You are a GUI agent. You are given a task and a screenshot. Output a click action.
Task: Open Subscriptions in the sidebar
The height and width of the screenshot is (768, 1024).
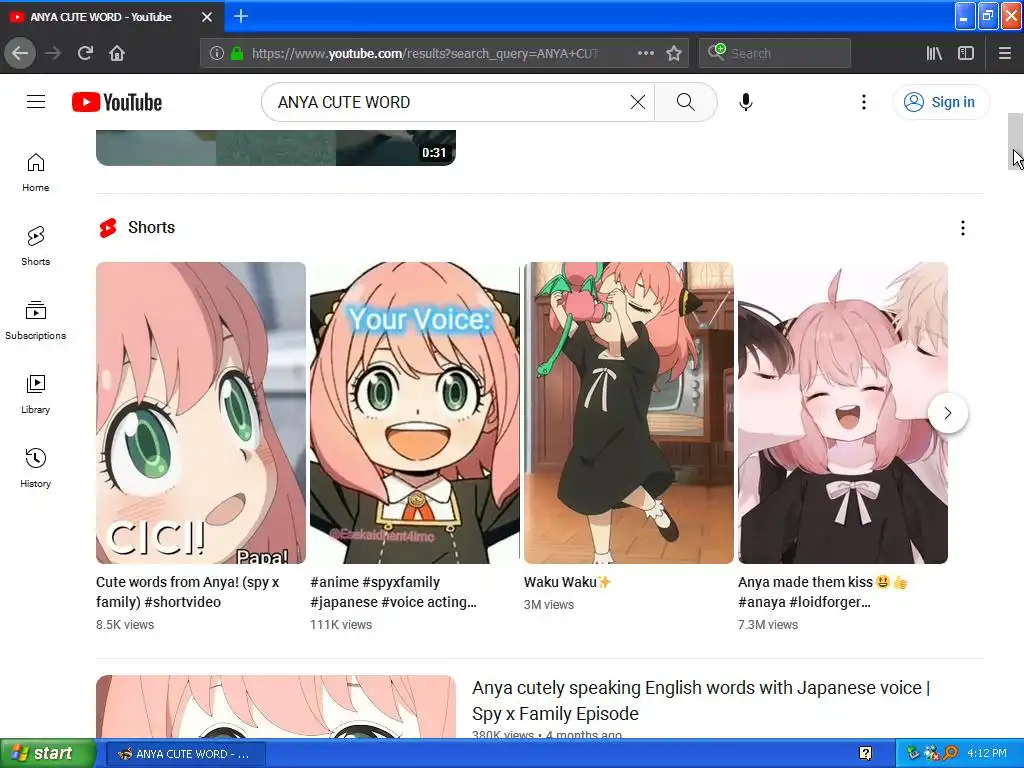click(35, 320)
